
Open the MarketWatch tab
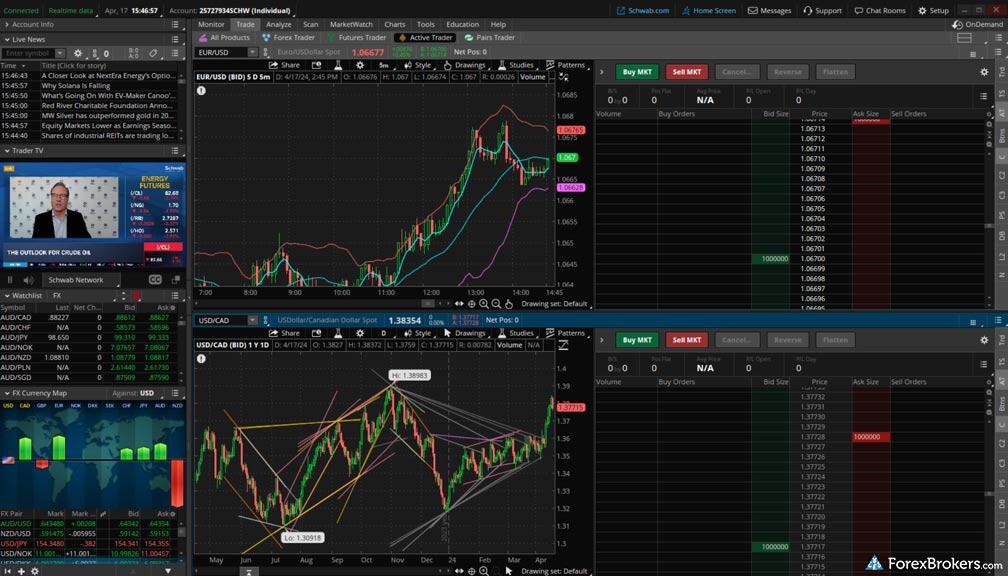[x=351, y=24]
